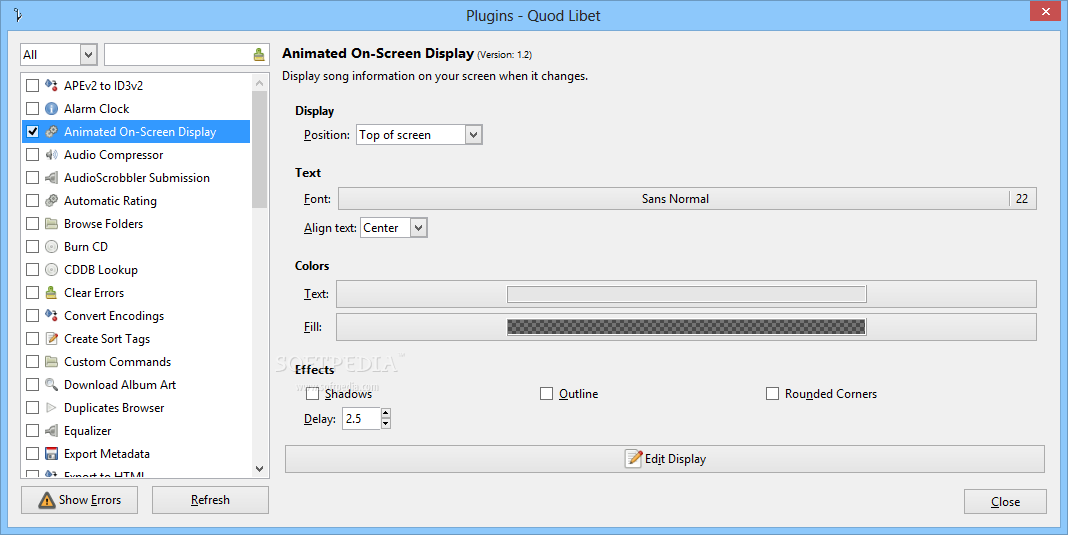Screen dimensions: 1068x535
Task: Click the Audio Compressor speaker icon
Action: point(52,155)
